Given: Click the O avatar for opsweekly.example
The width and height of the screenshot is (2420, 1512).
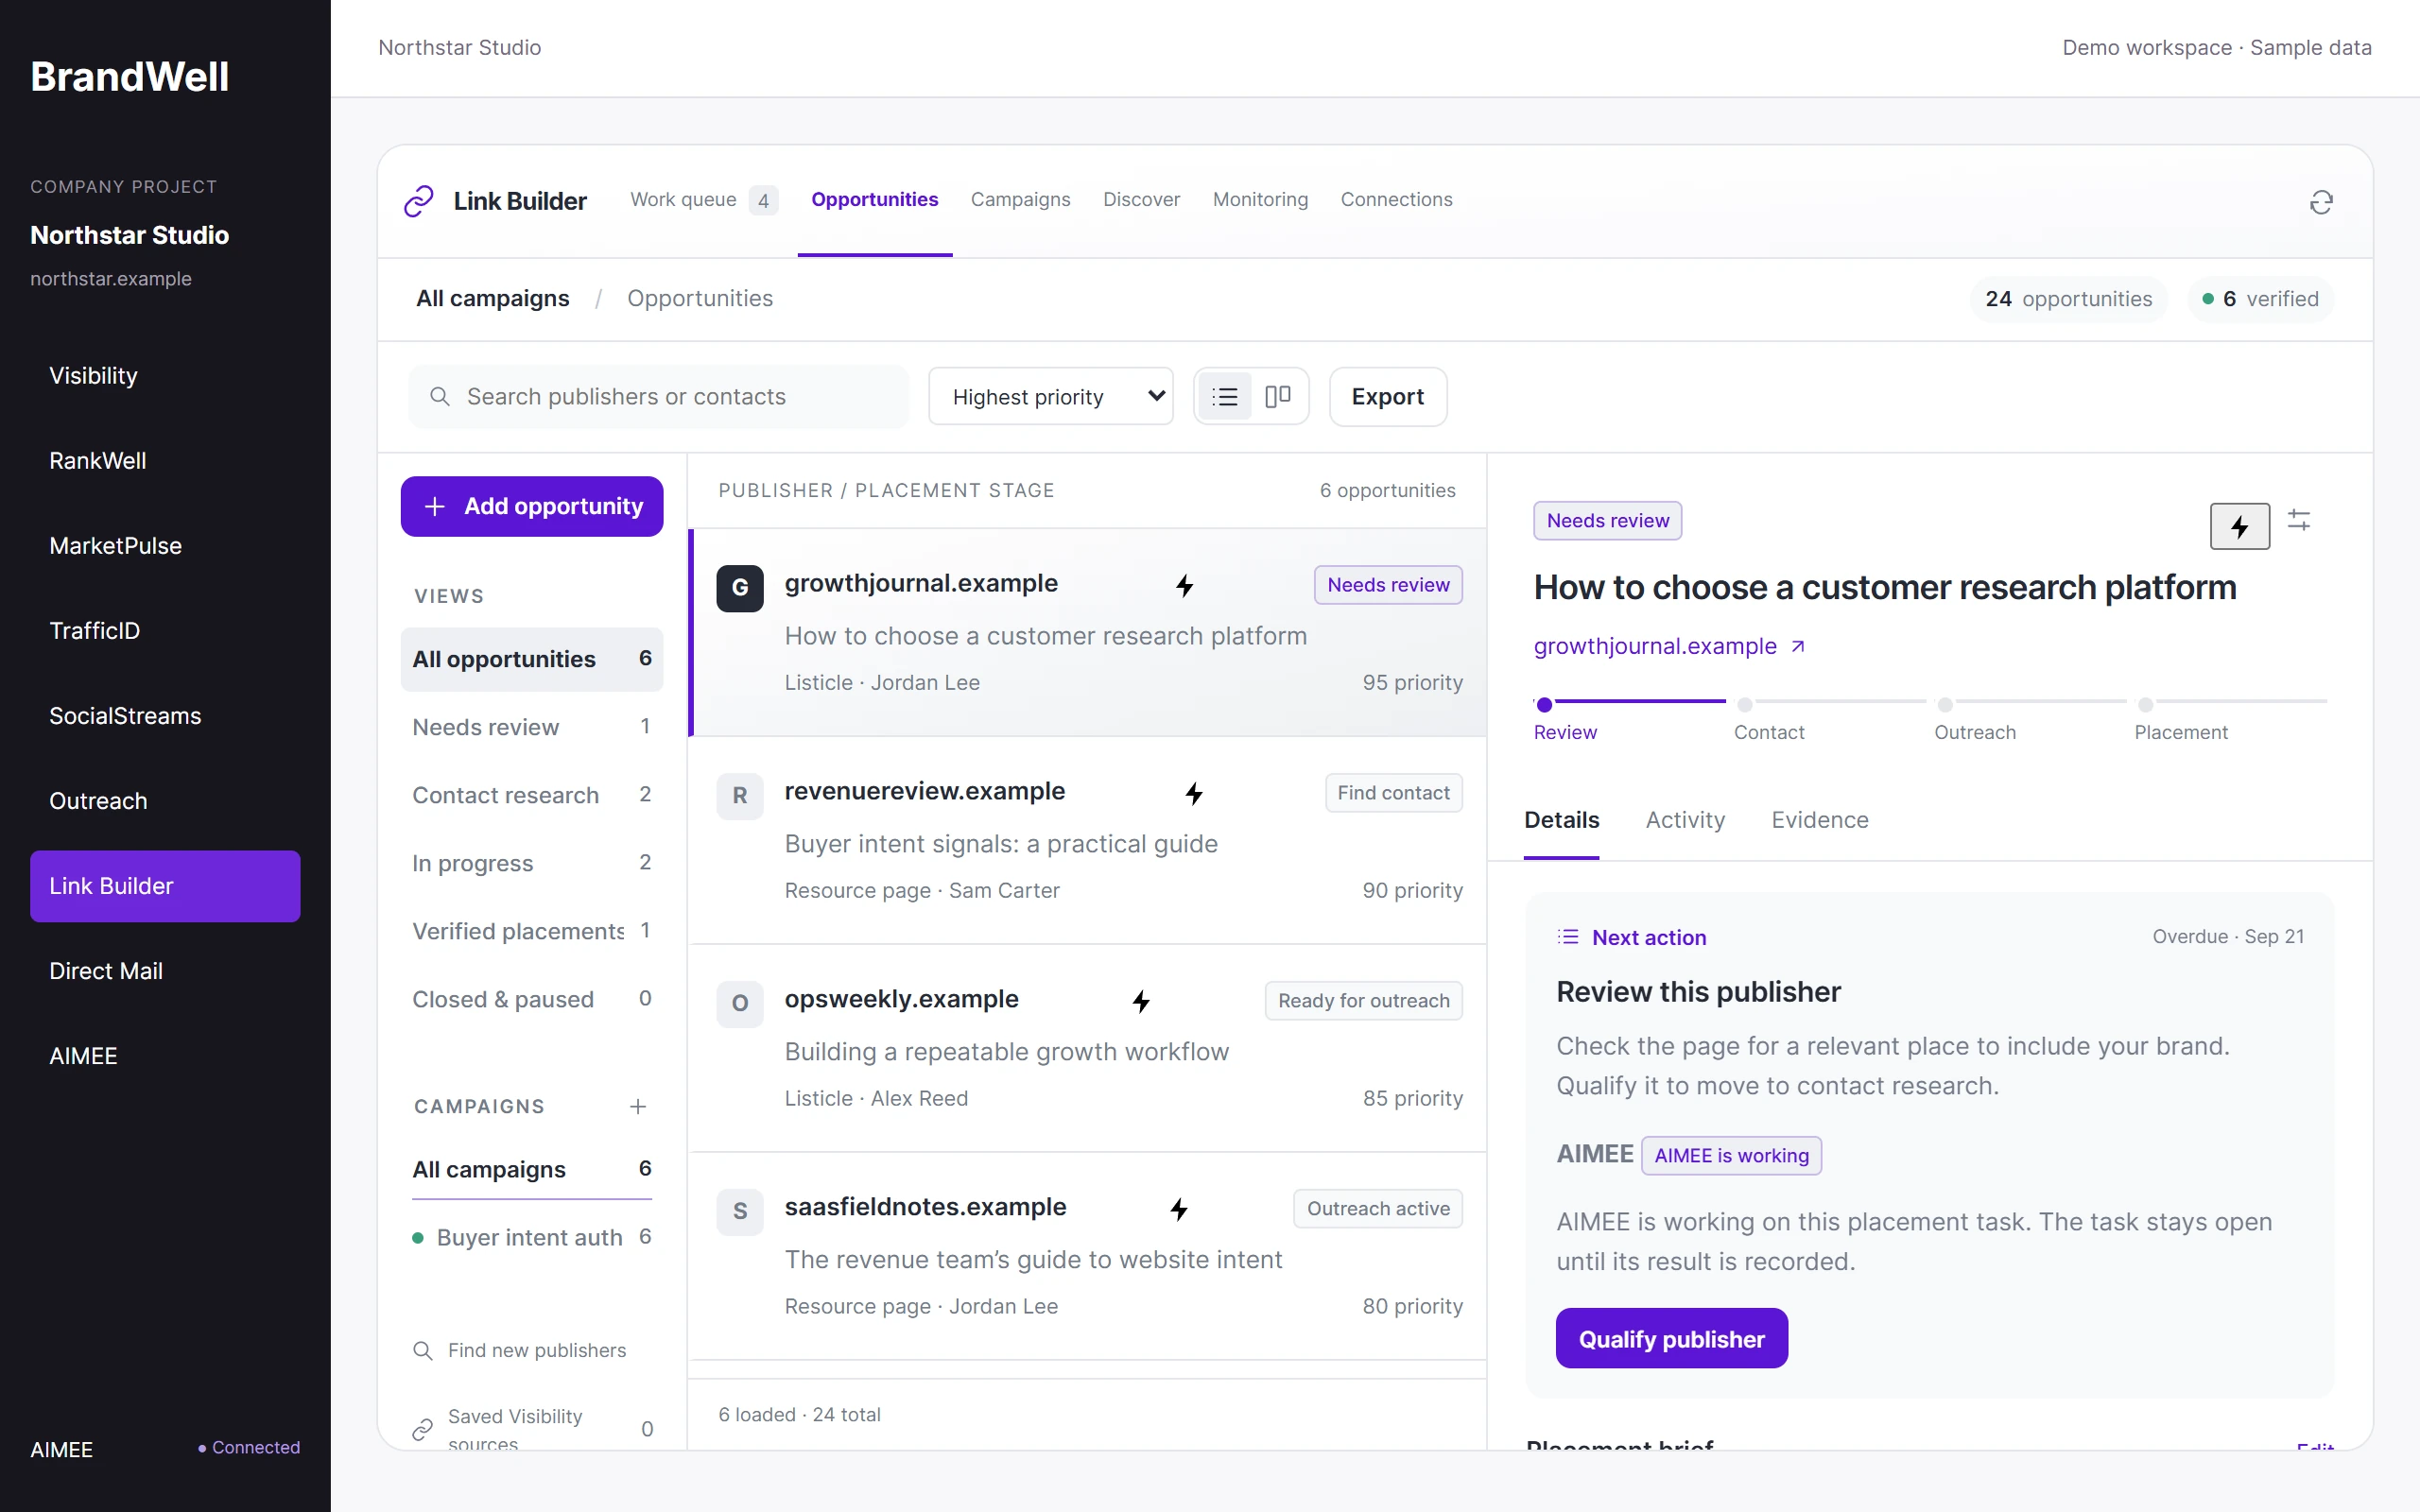Looking at the screenshot, I should 740,1003.
